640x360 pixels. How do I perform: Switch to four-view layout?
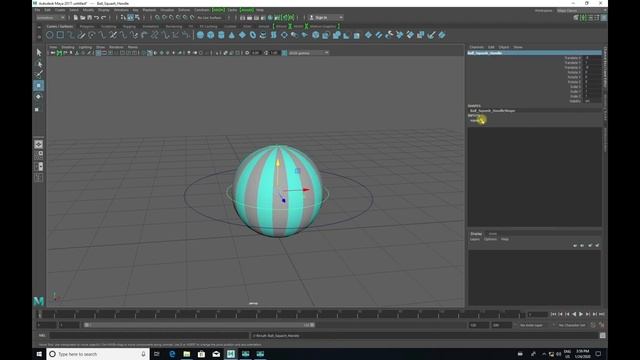point(38,155)
